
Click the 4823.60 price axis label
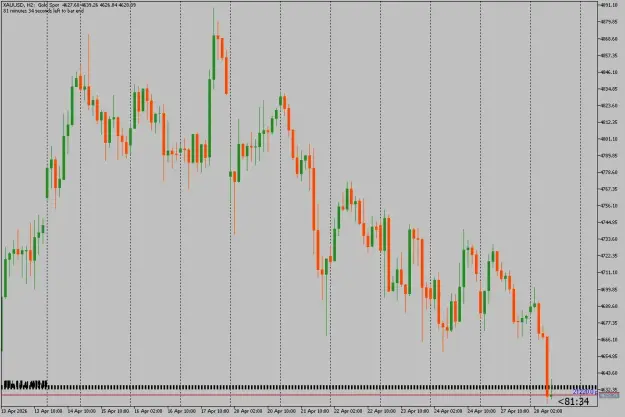click(x=609, y=106)
